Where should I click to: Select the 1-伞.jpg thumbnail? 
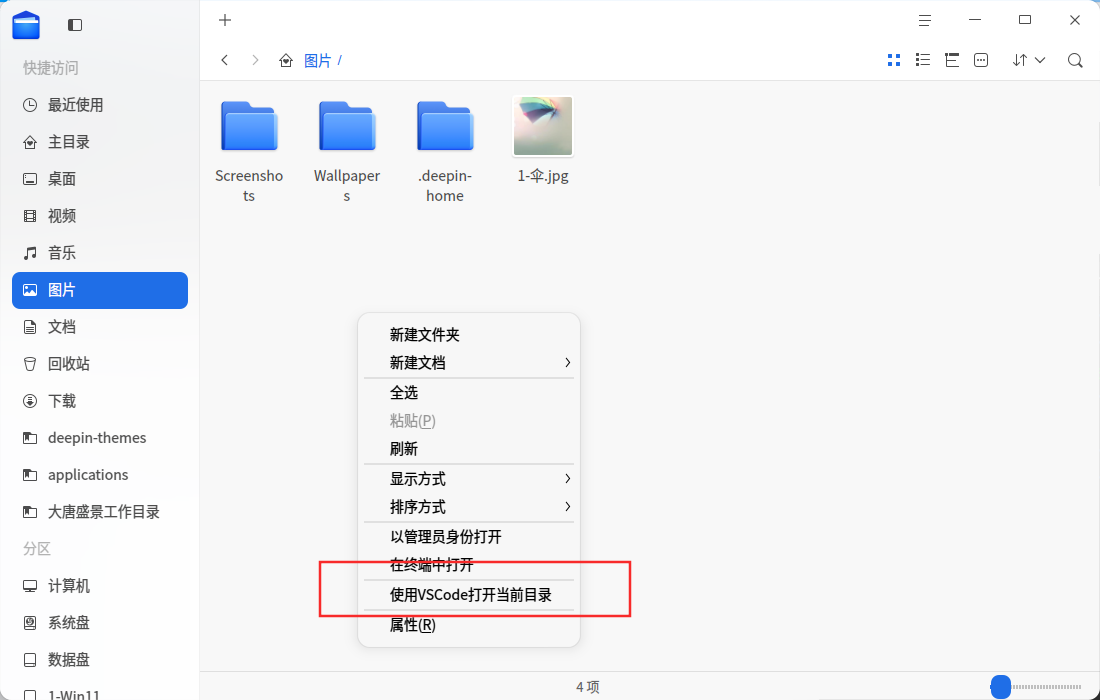[x=543, y=126]
